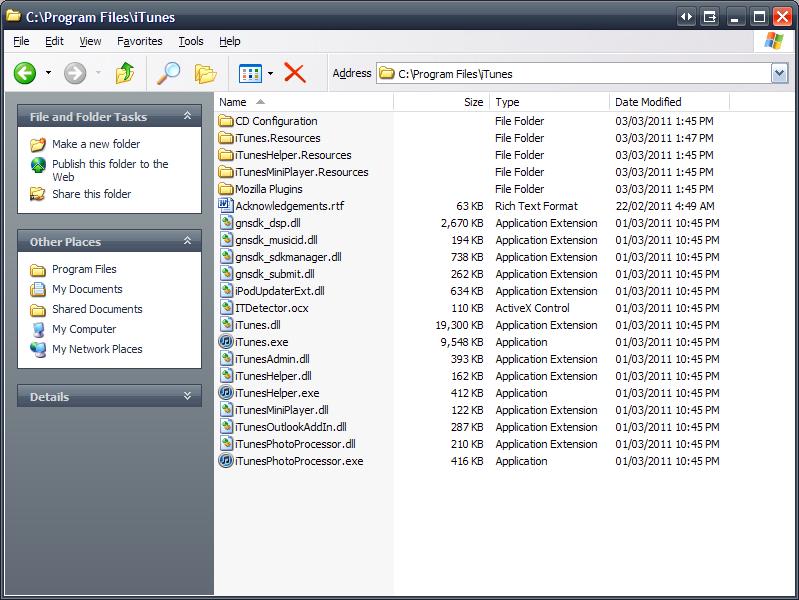Open the Back button history dropdown arrow
The height and width of the screenshot is (600, 799).
tap(48, 73)
